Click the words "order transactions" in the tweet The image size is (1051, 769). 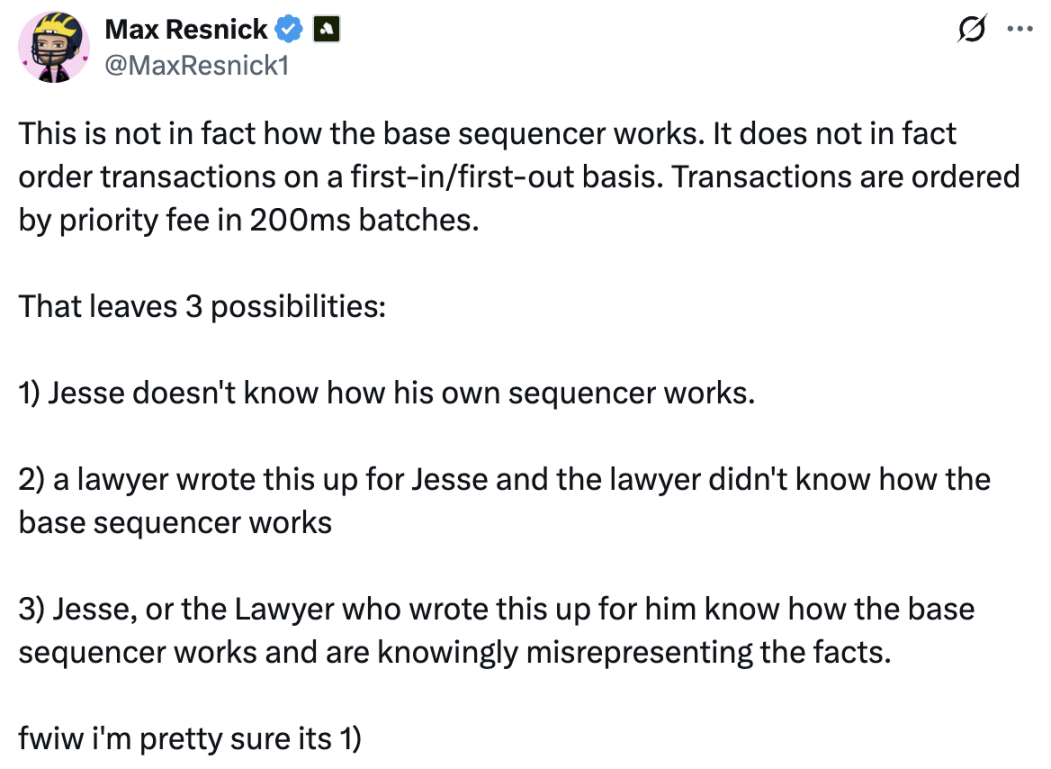[129, 176]
